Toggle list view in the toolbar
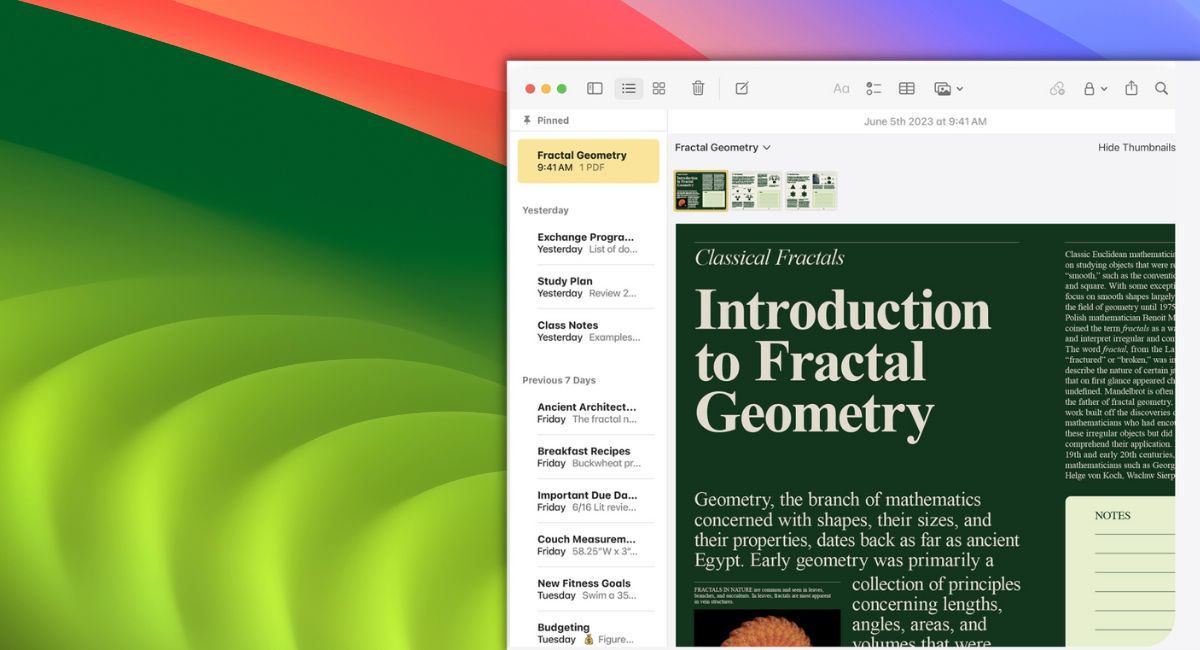This screenshot has width=1200, height=650. 628,88
